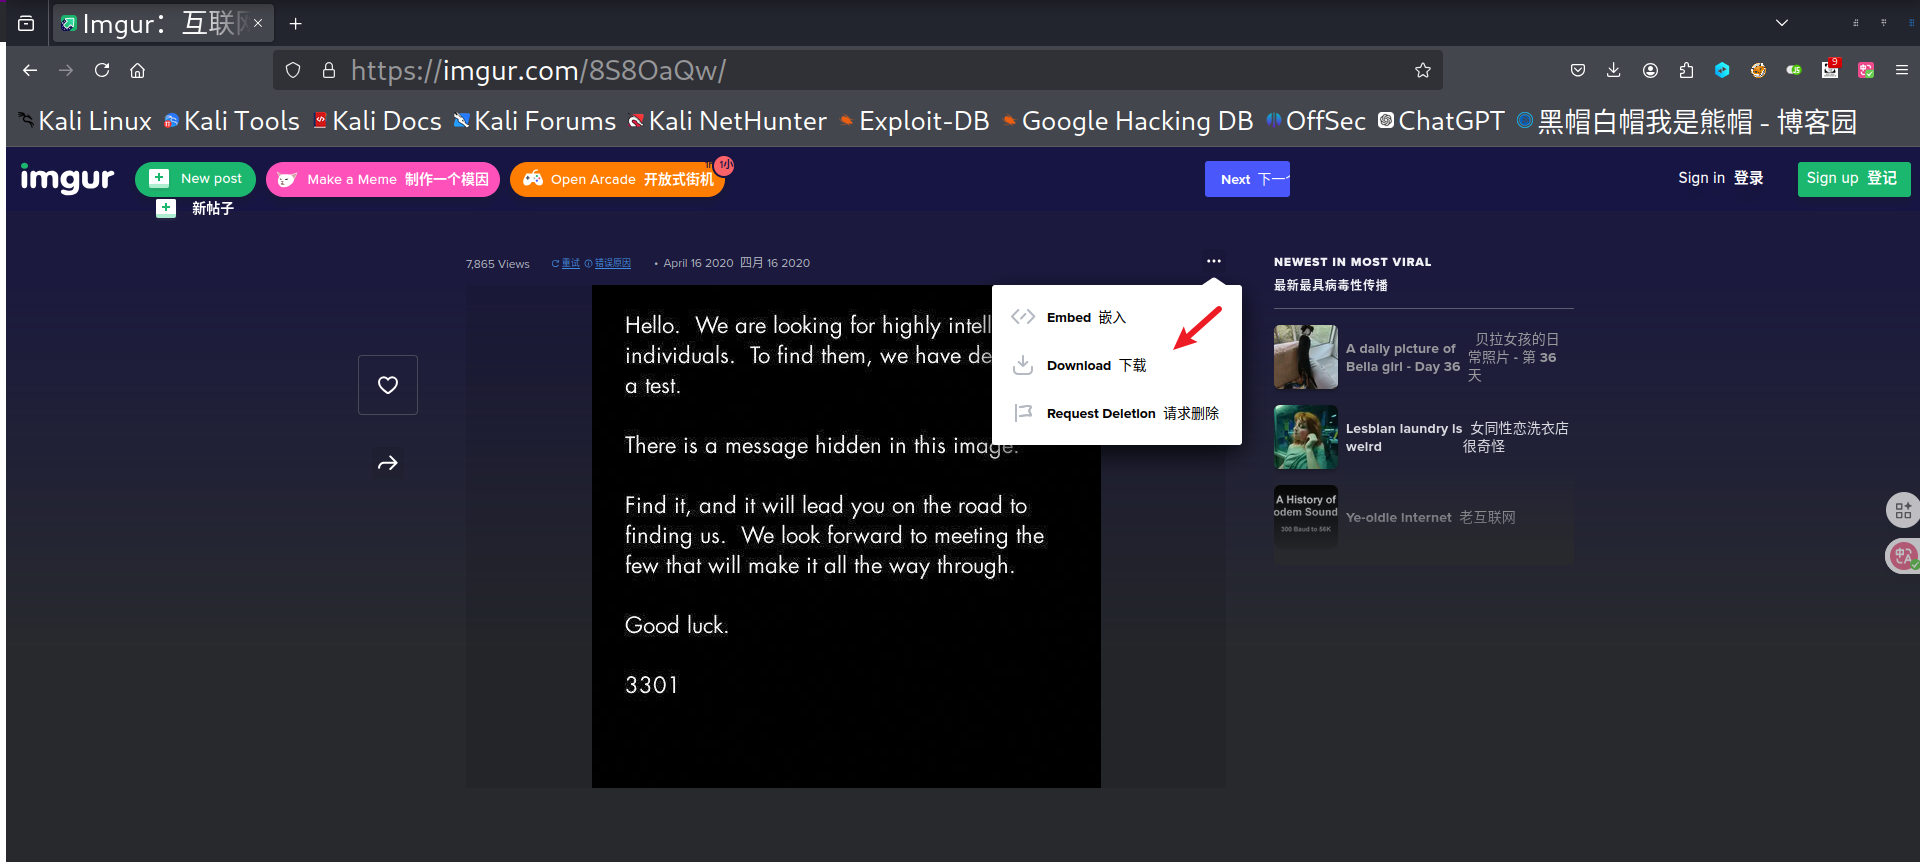
Task: Open the three-dots post options menu
Action: 1213,261
